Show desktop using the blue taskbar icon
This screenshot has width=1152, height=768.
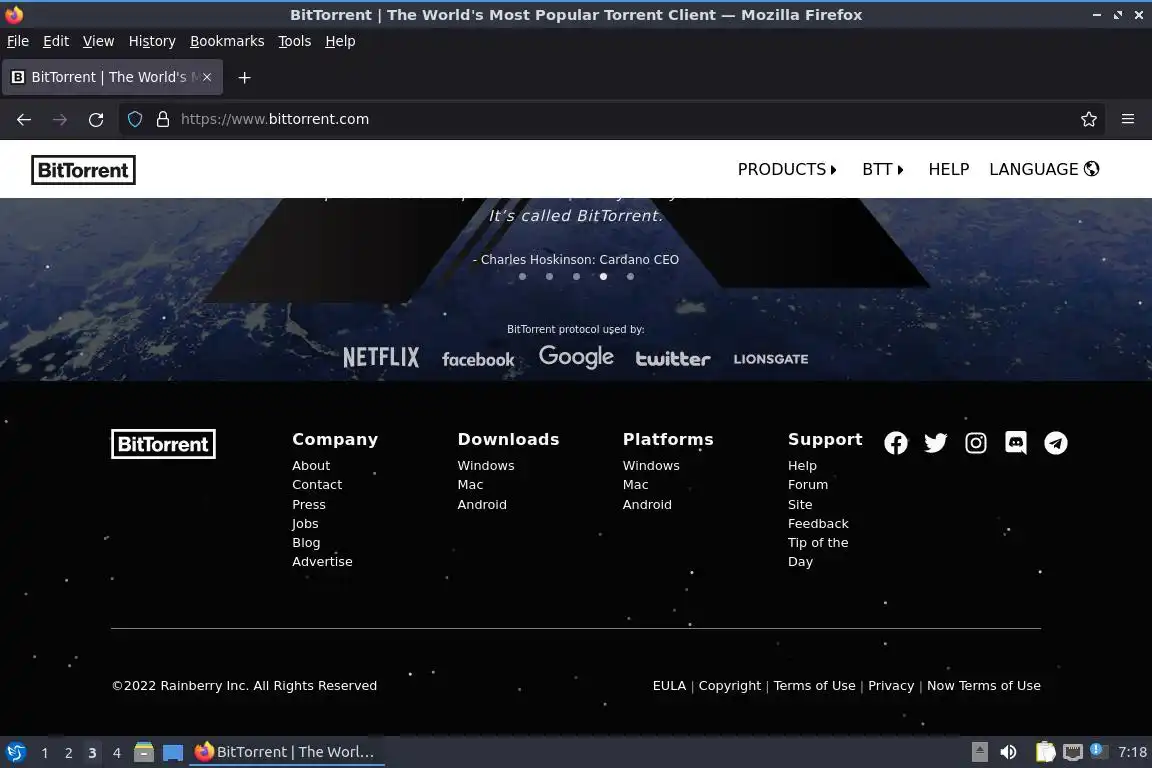coord(173,752)
